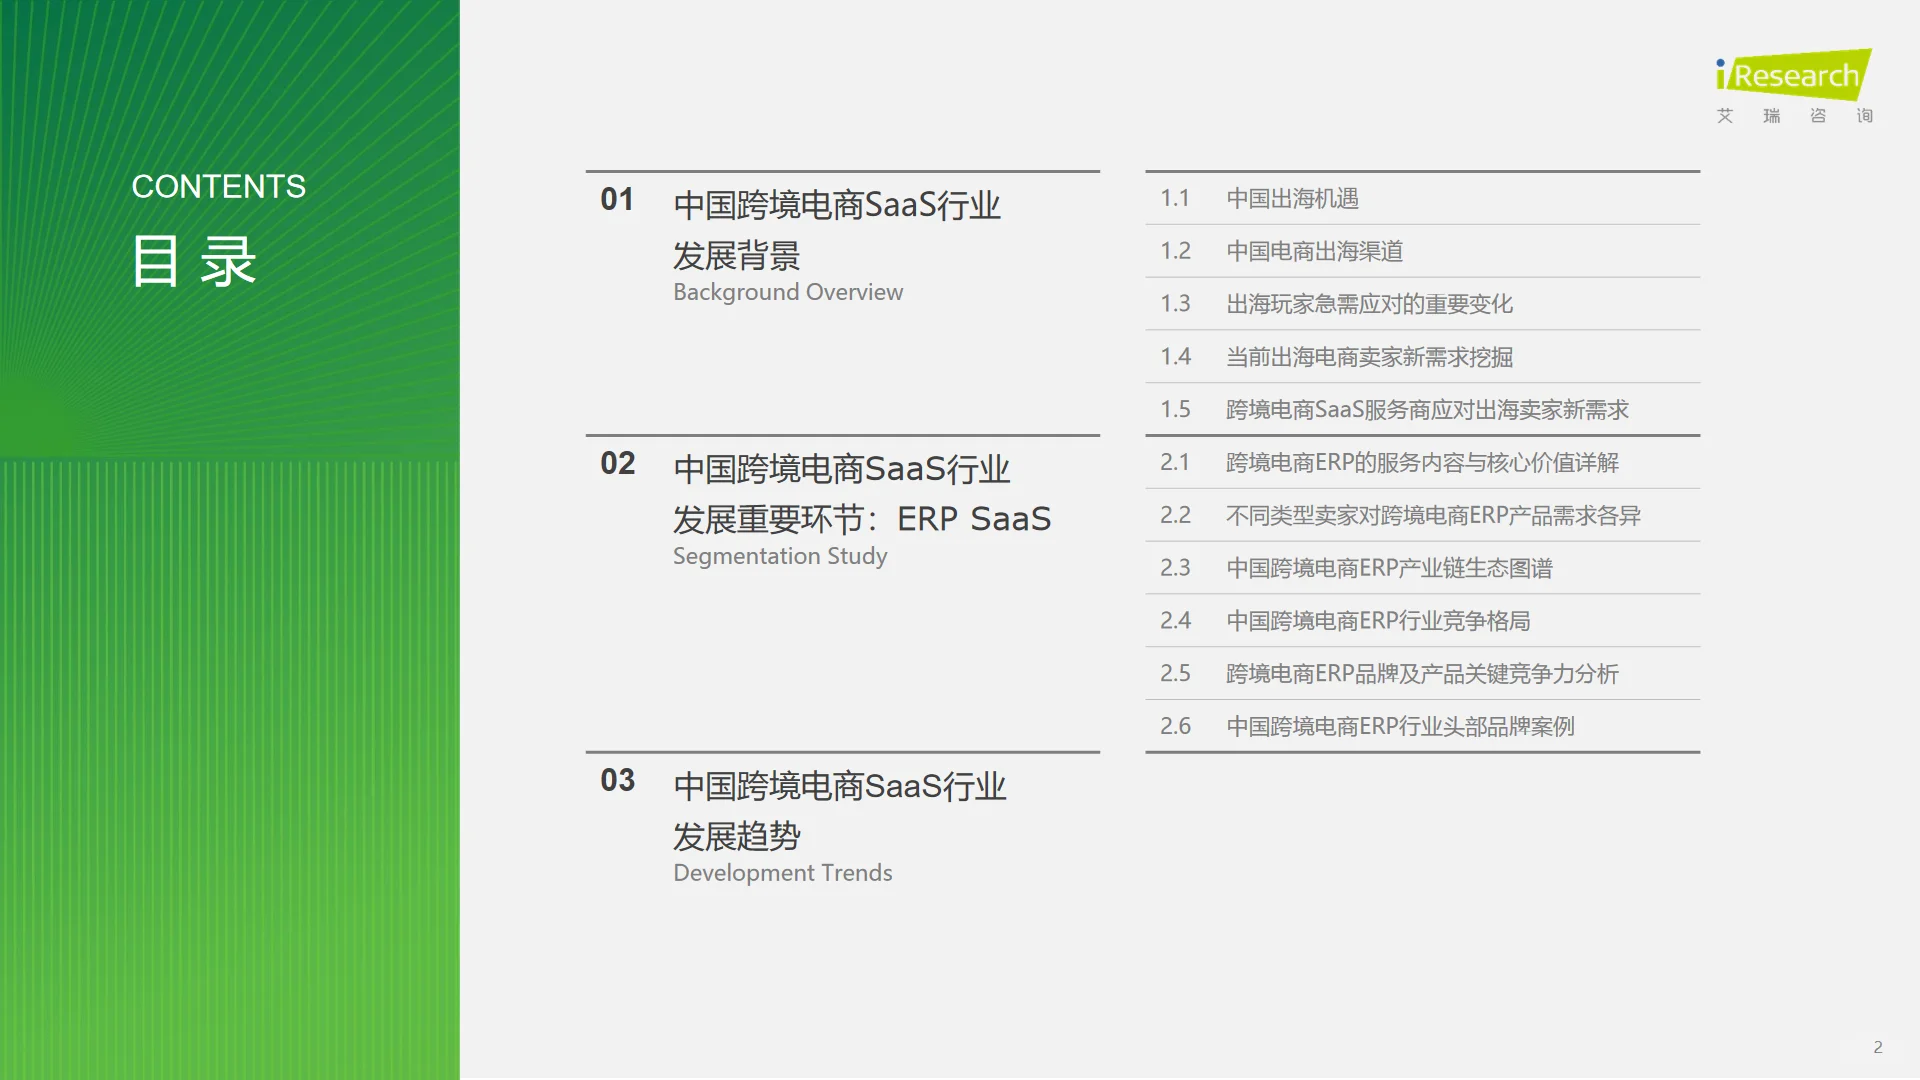Select section number 01

[616, 199]
